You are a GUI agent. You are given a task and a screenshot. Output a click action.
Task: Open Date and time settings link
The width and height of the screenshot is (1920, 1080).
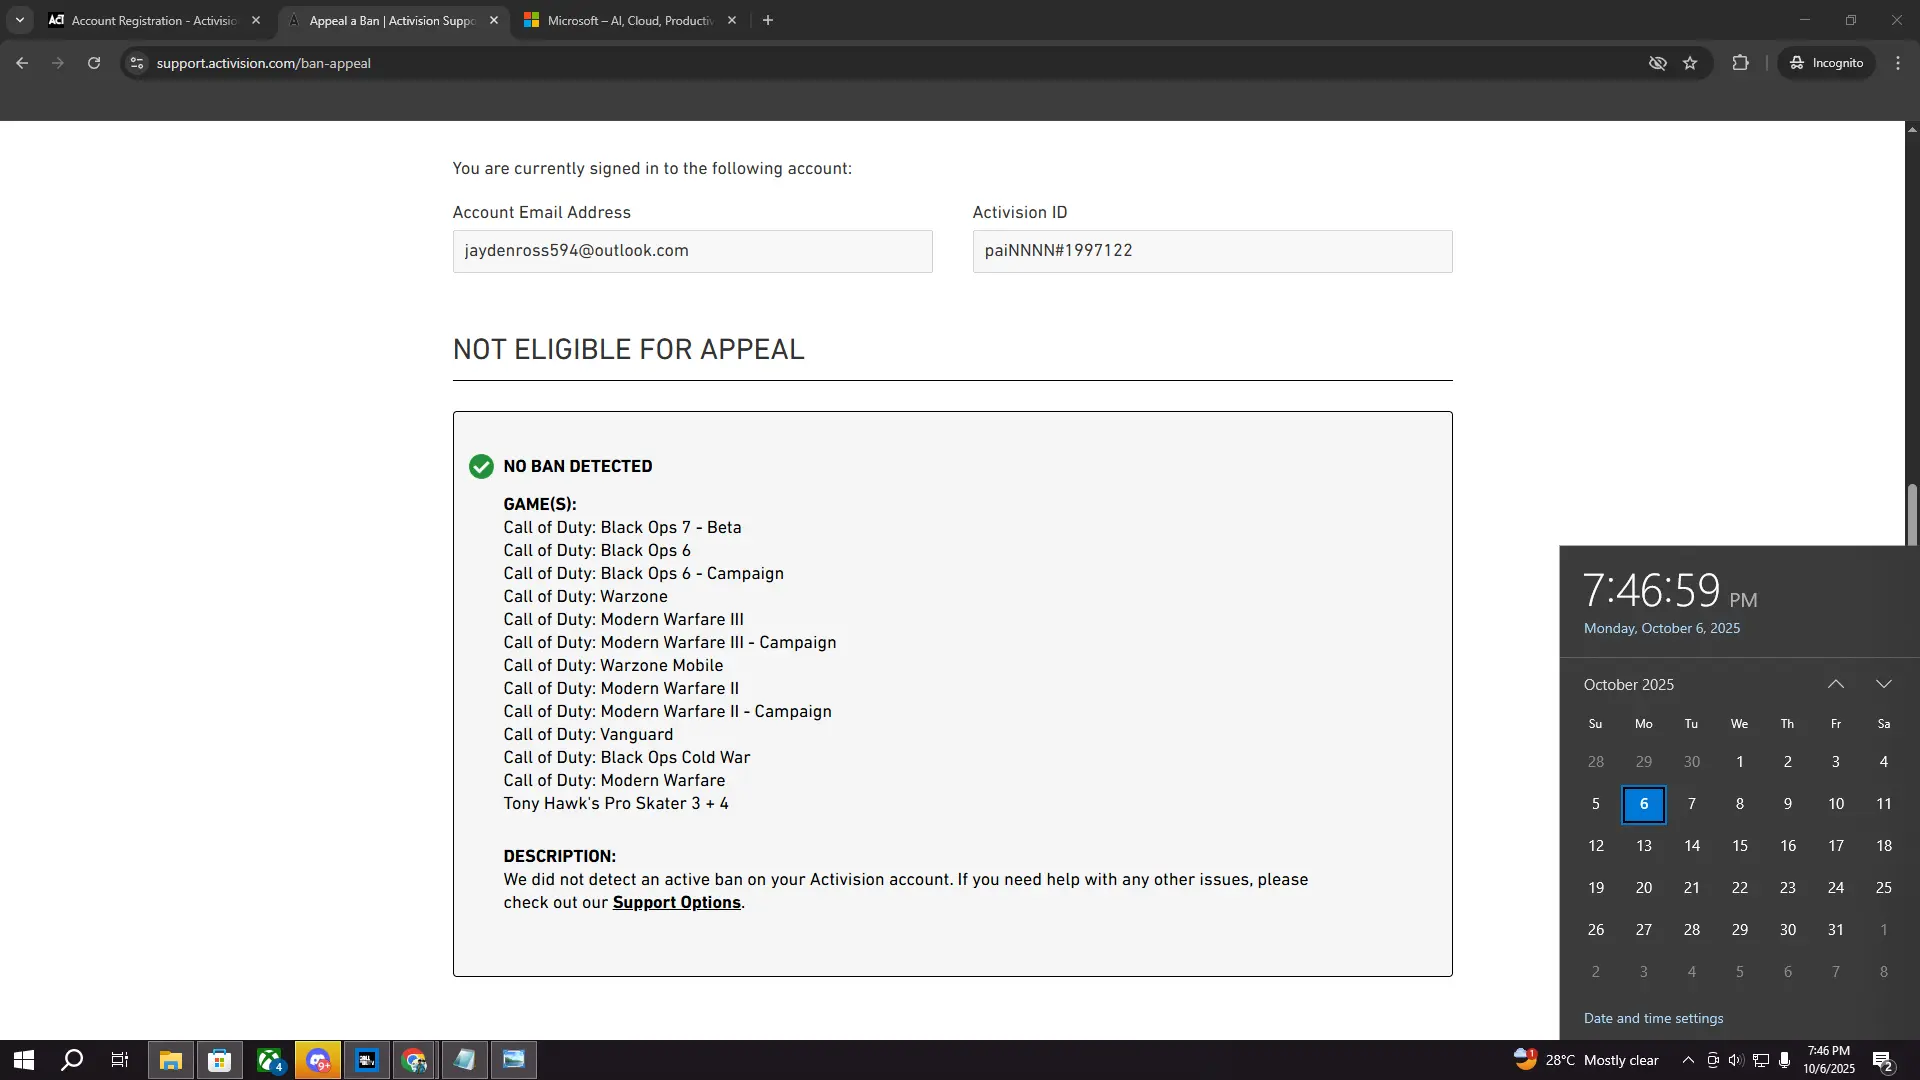pos(1653,1018)
